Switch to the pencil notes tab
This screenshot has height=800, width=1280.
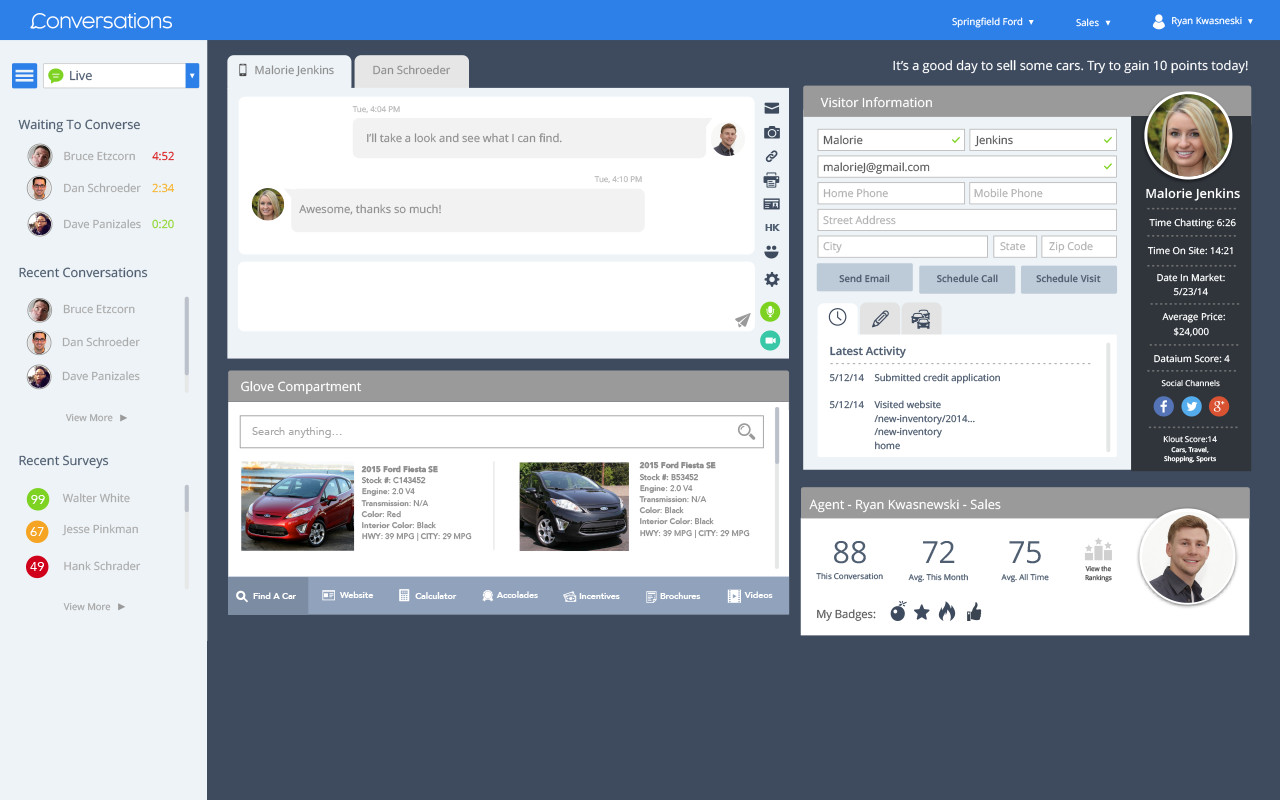click(880, 318)
